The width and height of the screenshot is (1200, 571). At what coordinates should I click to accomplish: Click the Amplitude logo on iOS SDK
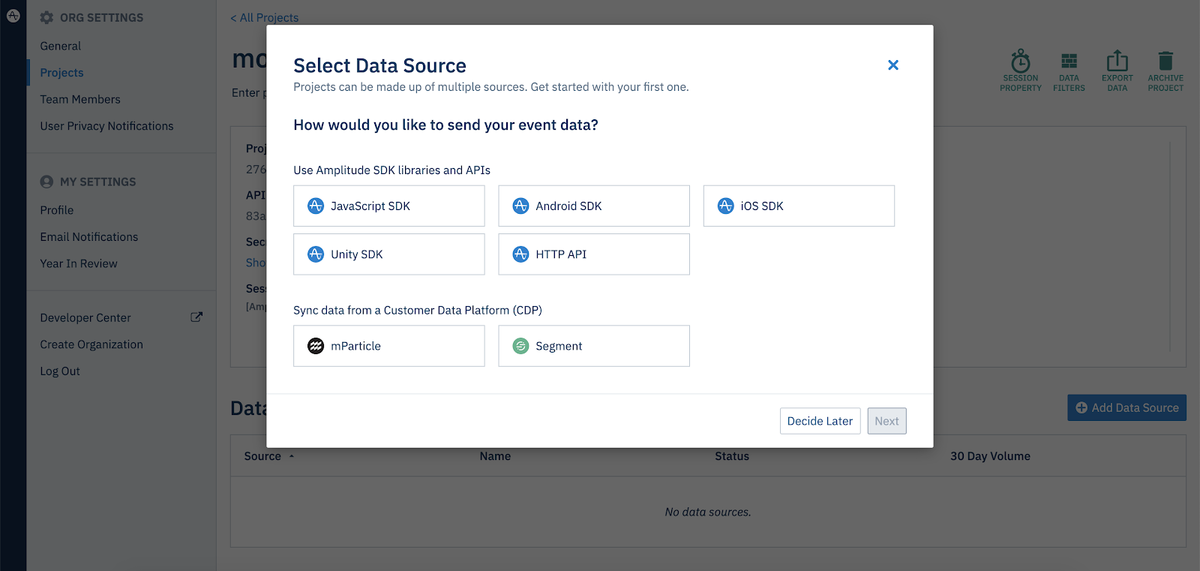click(726, 206)
